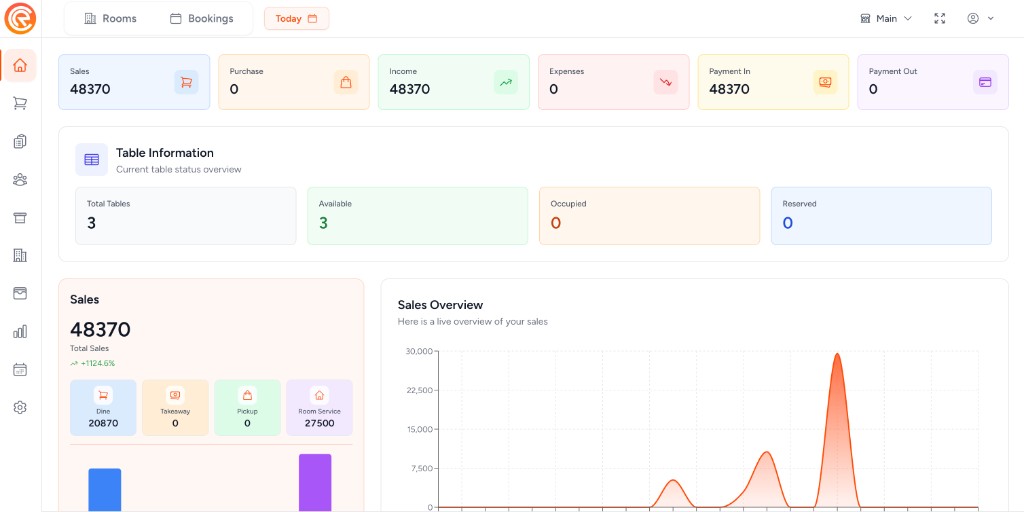The width and height of the screenshot is (1024, 512).
Task: Click the bag icon in Purchase card
Action: coord(346,82)
